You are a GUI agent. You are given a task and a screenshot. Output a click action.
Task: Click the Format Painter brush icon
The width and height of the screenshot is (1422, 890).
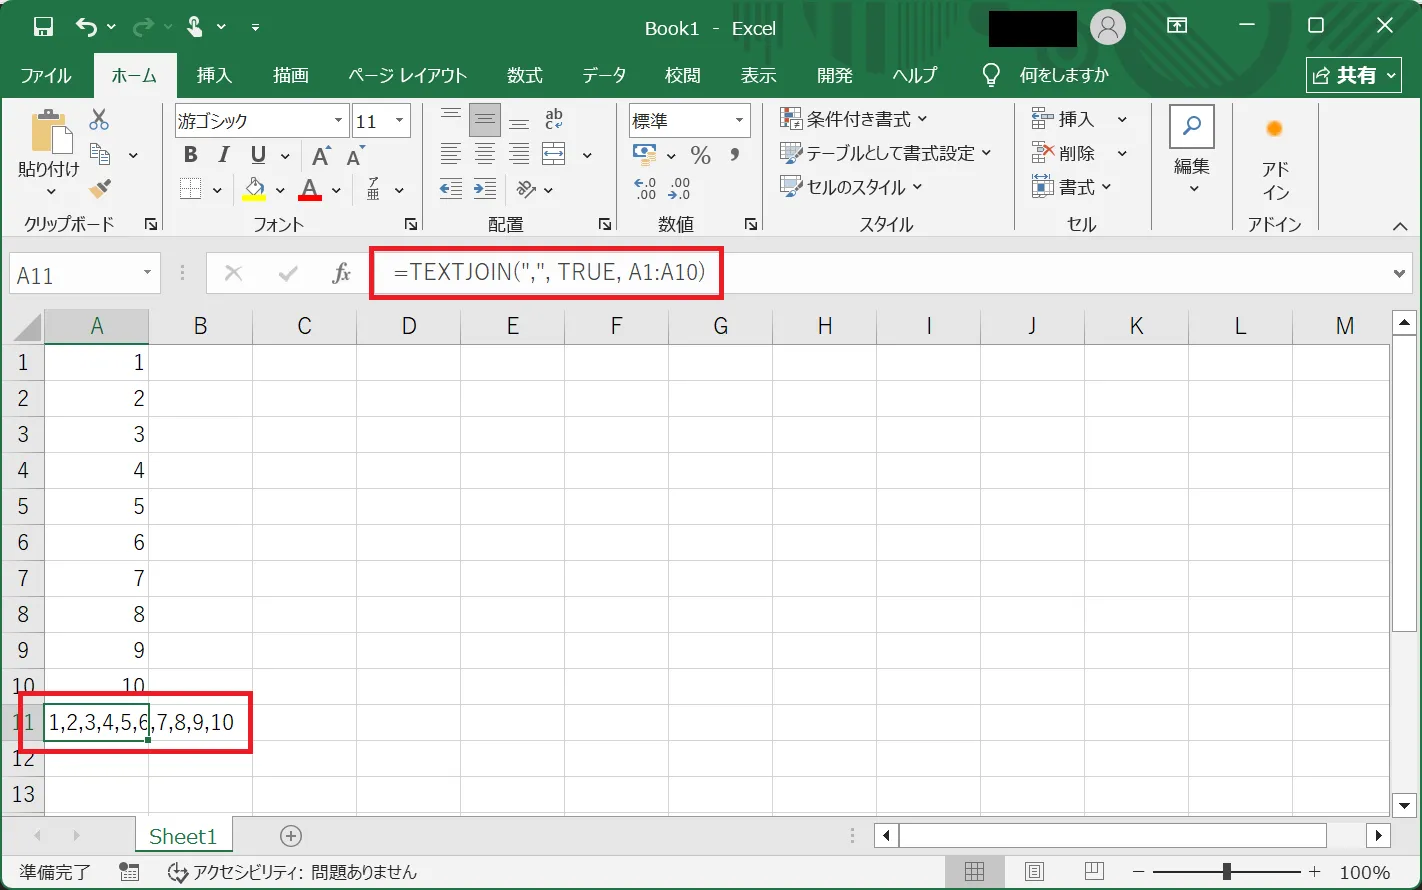coord(99,189)
